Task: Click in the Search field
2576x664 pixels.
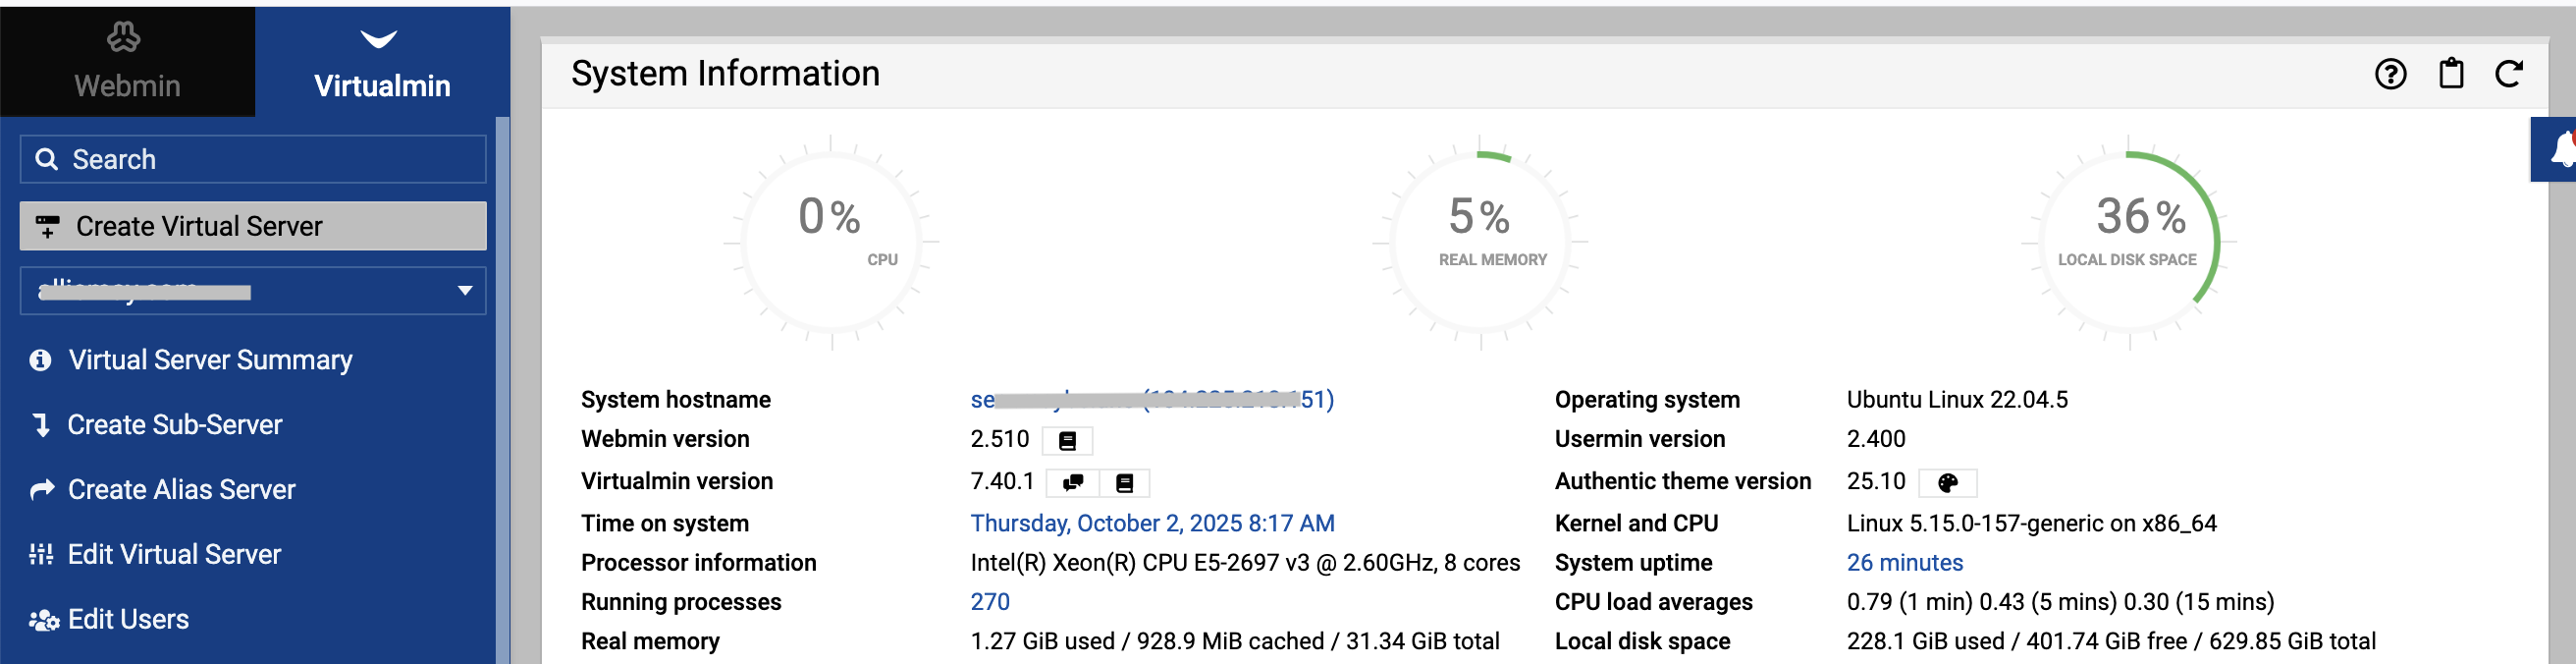Action: (x=253, y=160)
